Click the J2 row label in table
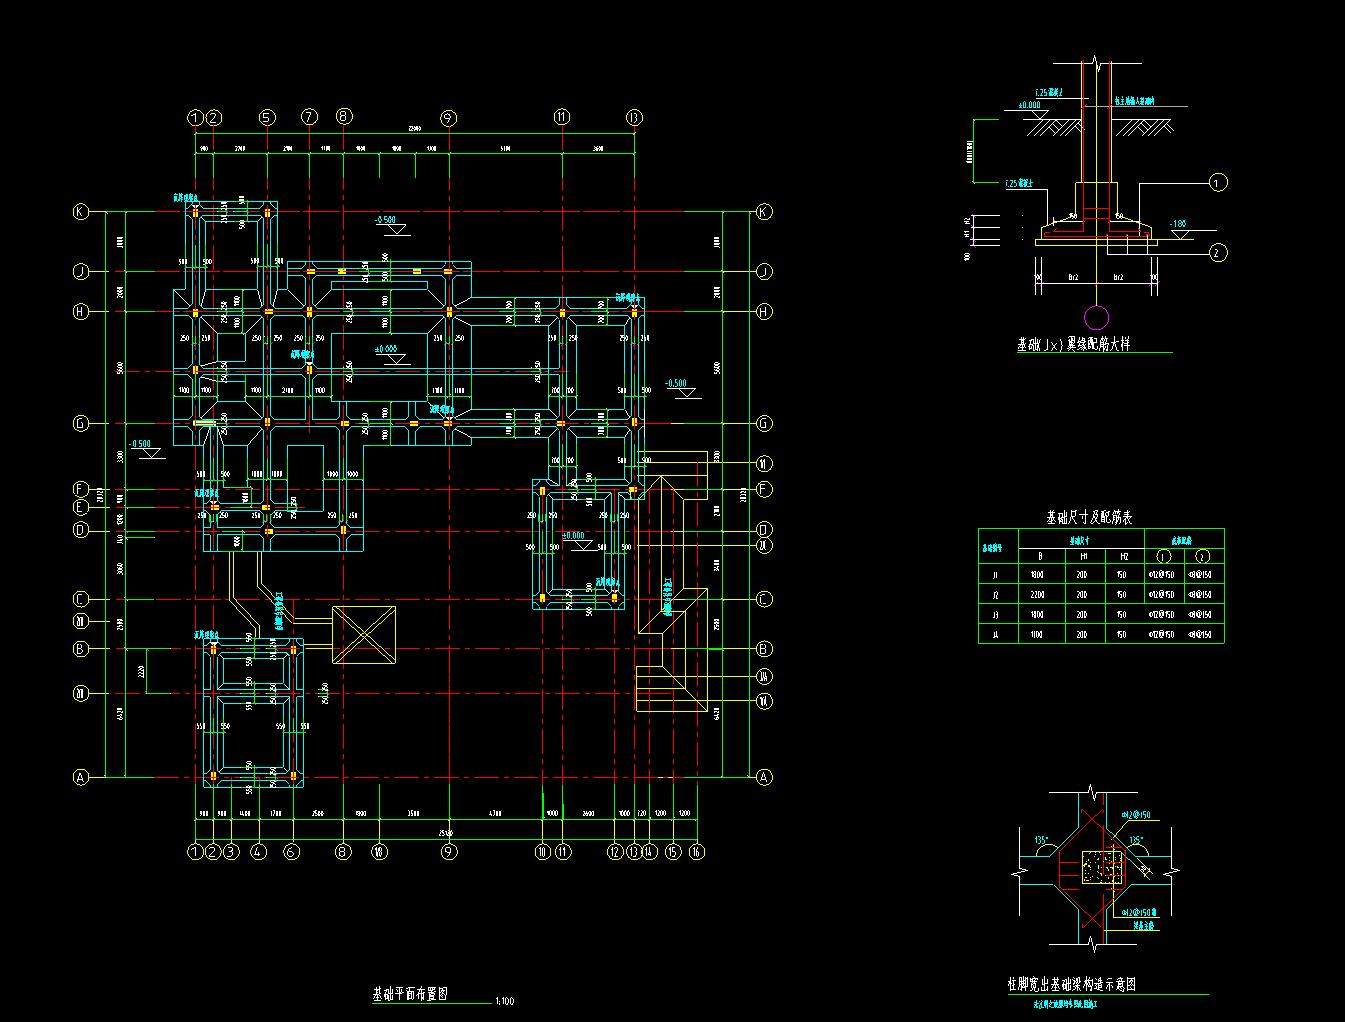This screenshot has width=1345, height=1022. [x=995, y=595]
